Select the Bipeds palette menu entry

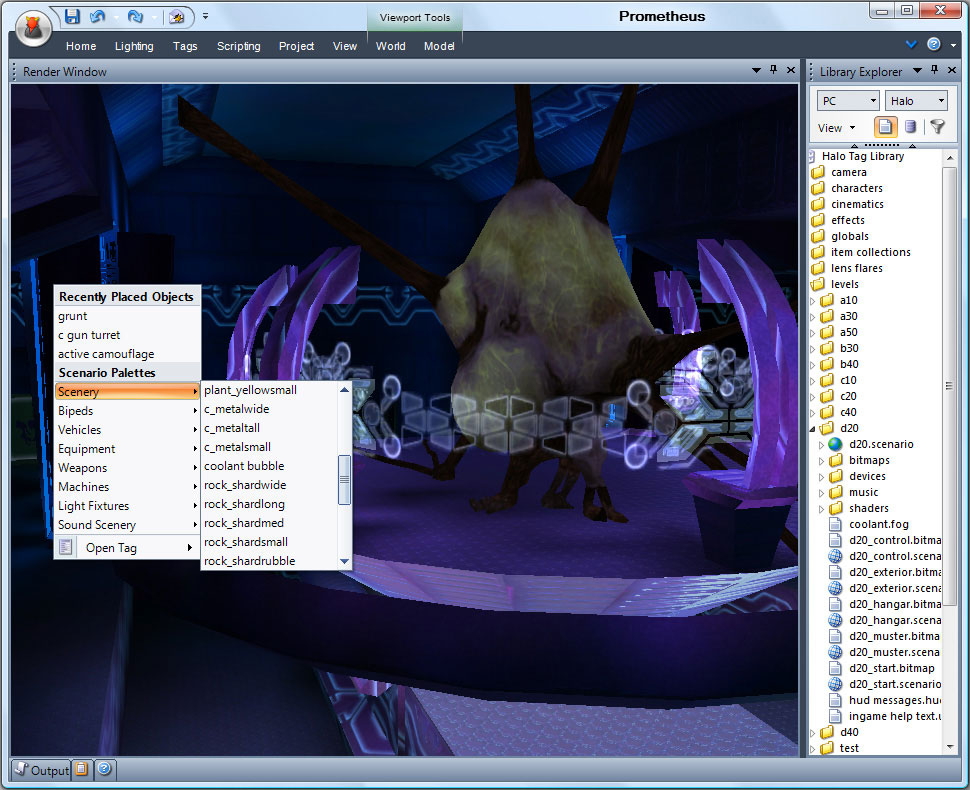[127, 411]
